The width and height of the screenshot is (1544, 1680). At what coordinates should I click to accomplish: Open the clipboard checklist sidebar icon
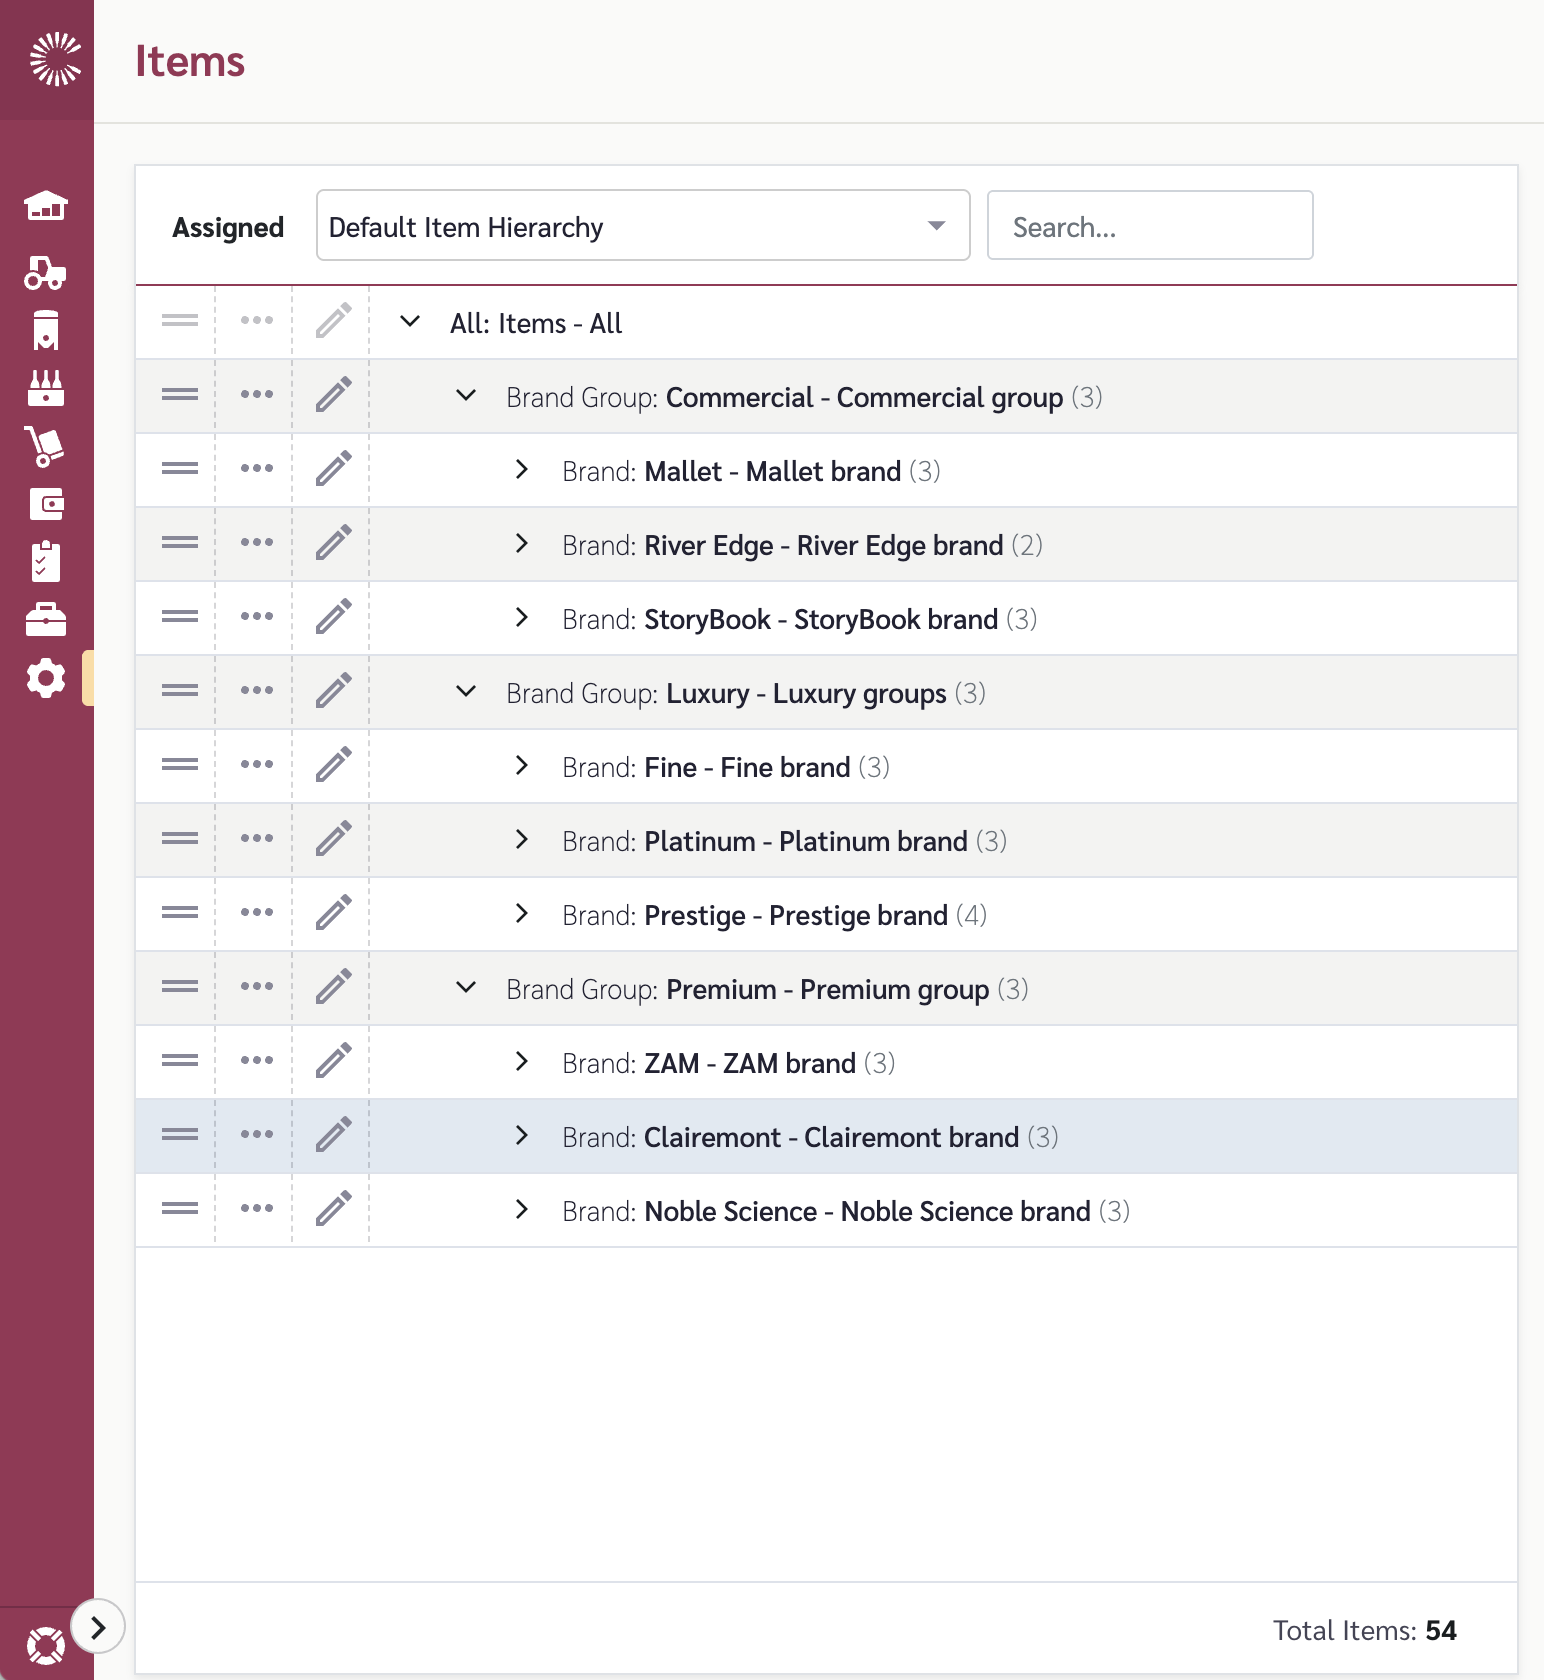coord(46,561)
